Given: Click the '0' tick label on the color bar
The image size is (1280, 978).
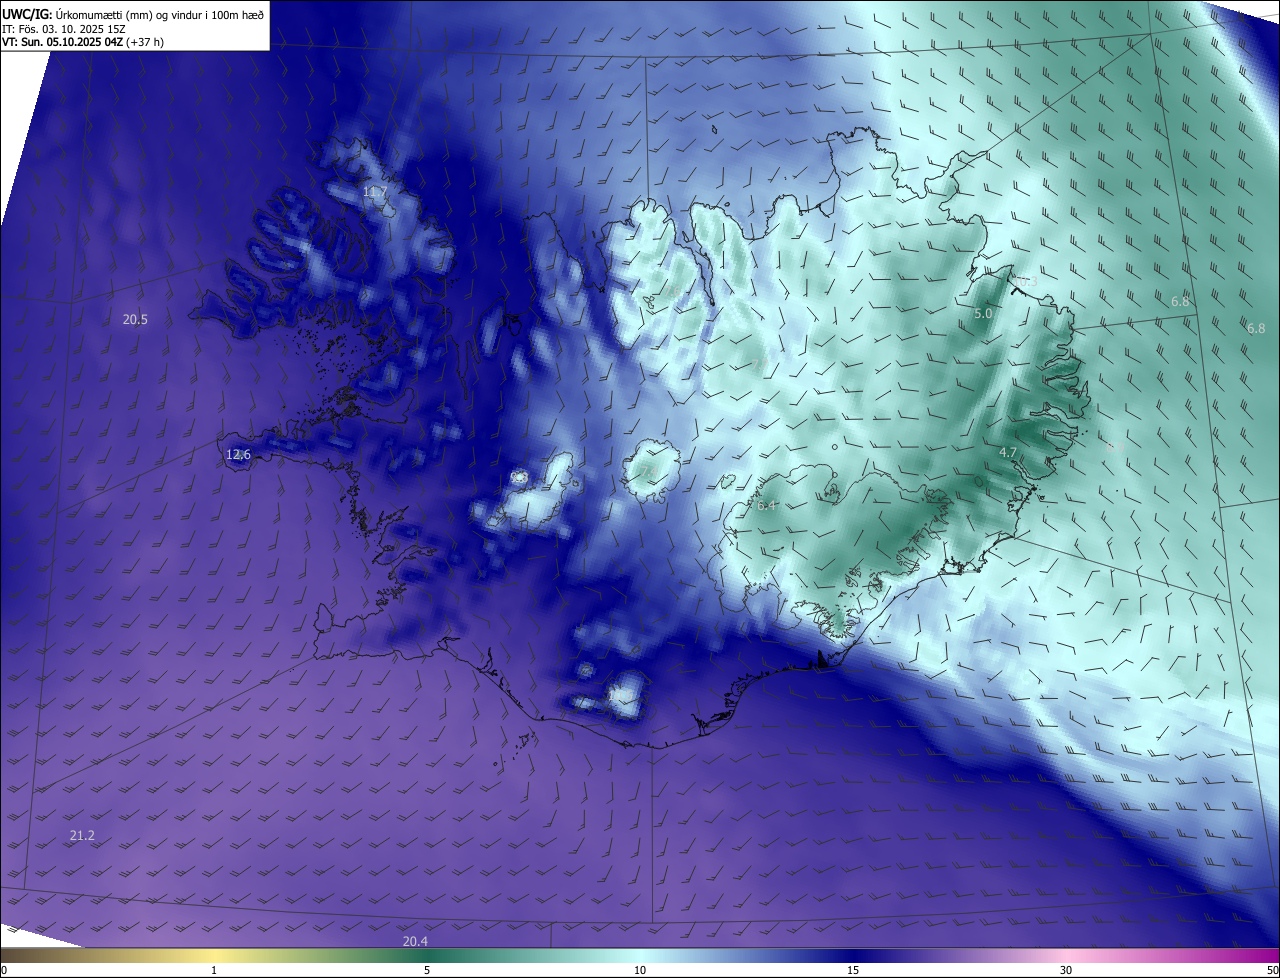Looking at the screenshot, I should (4, 970).
